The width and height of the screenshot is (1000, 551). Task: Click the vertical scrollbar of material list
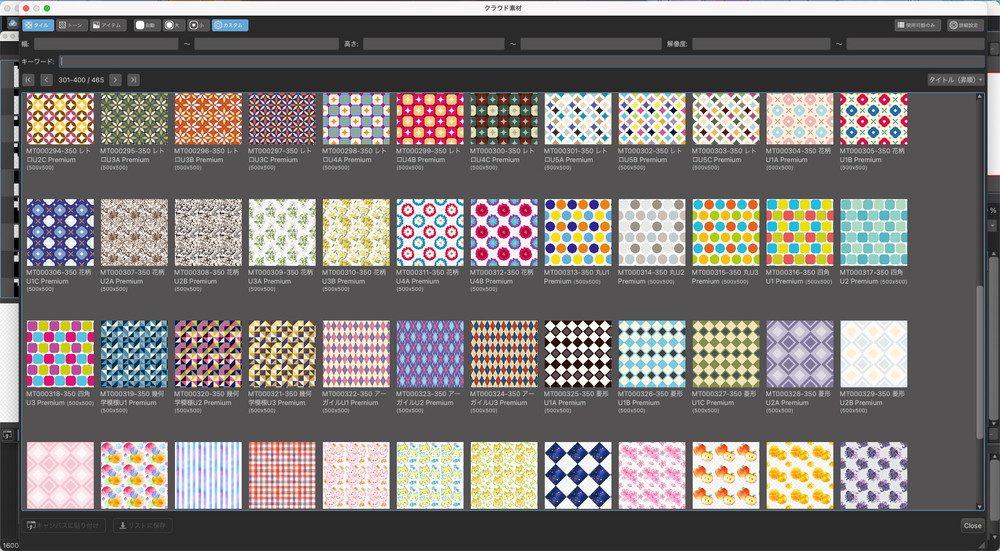(979, 360)
